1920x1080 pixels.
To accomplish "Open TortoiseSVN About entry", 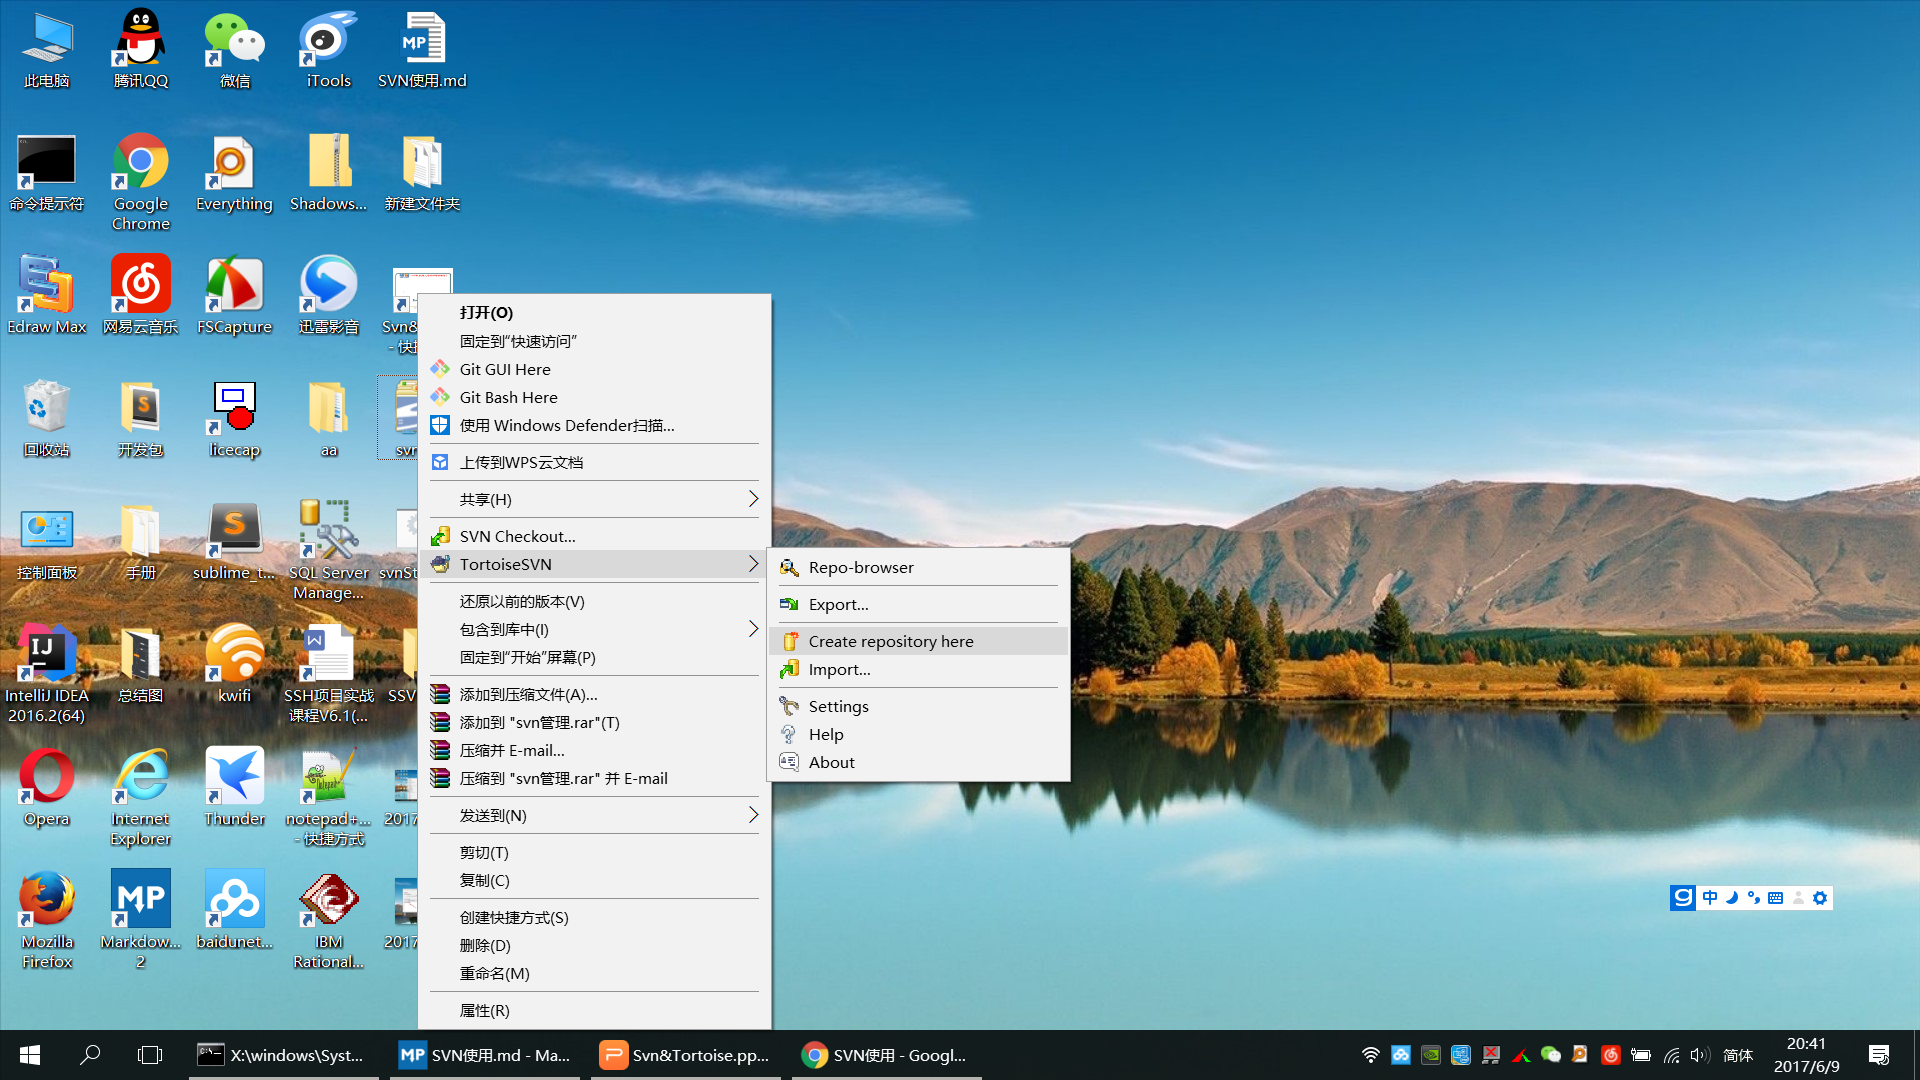I will pyautogui.click(x=918, y=762).
